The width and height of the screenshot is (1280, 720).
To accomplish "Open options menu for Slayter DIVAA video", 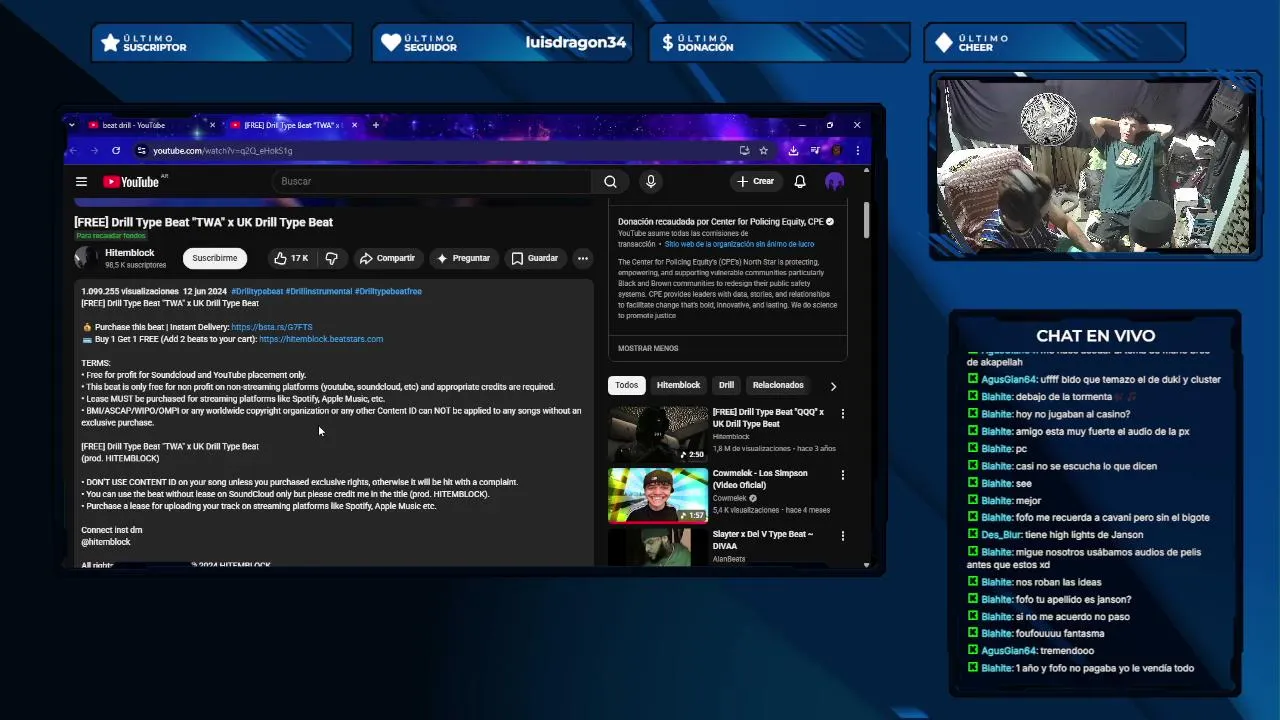I will [842, 536].
